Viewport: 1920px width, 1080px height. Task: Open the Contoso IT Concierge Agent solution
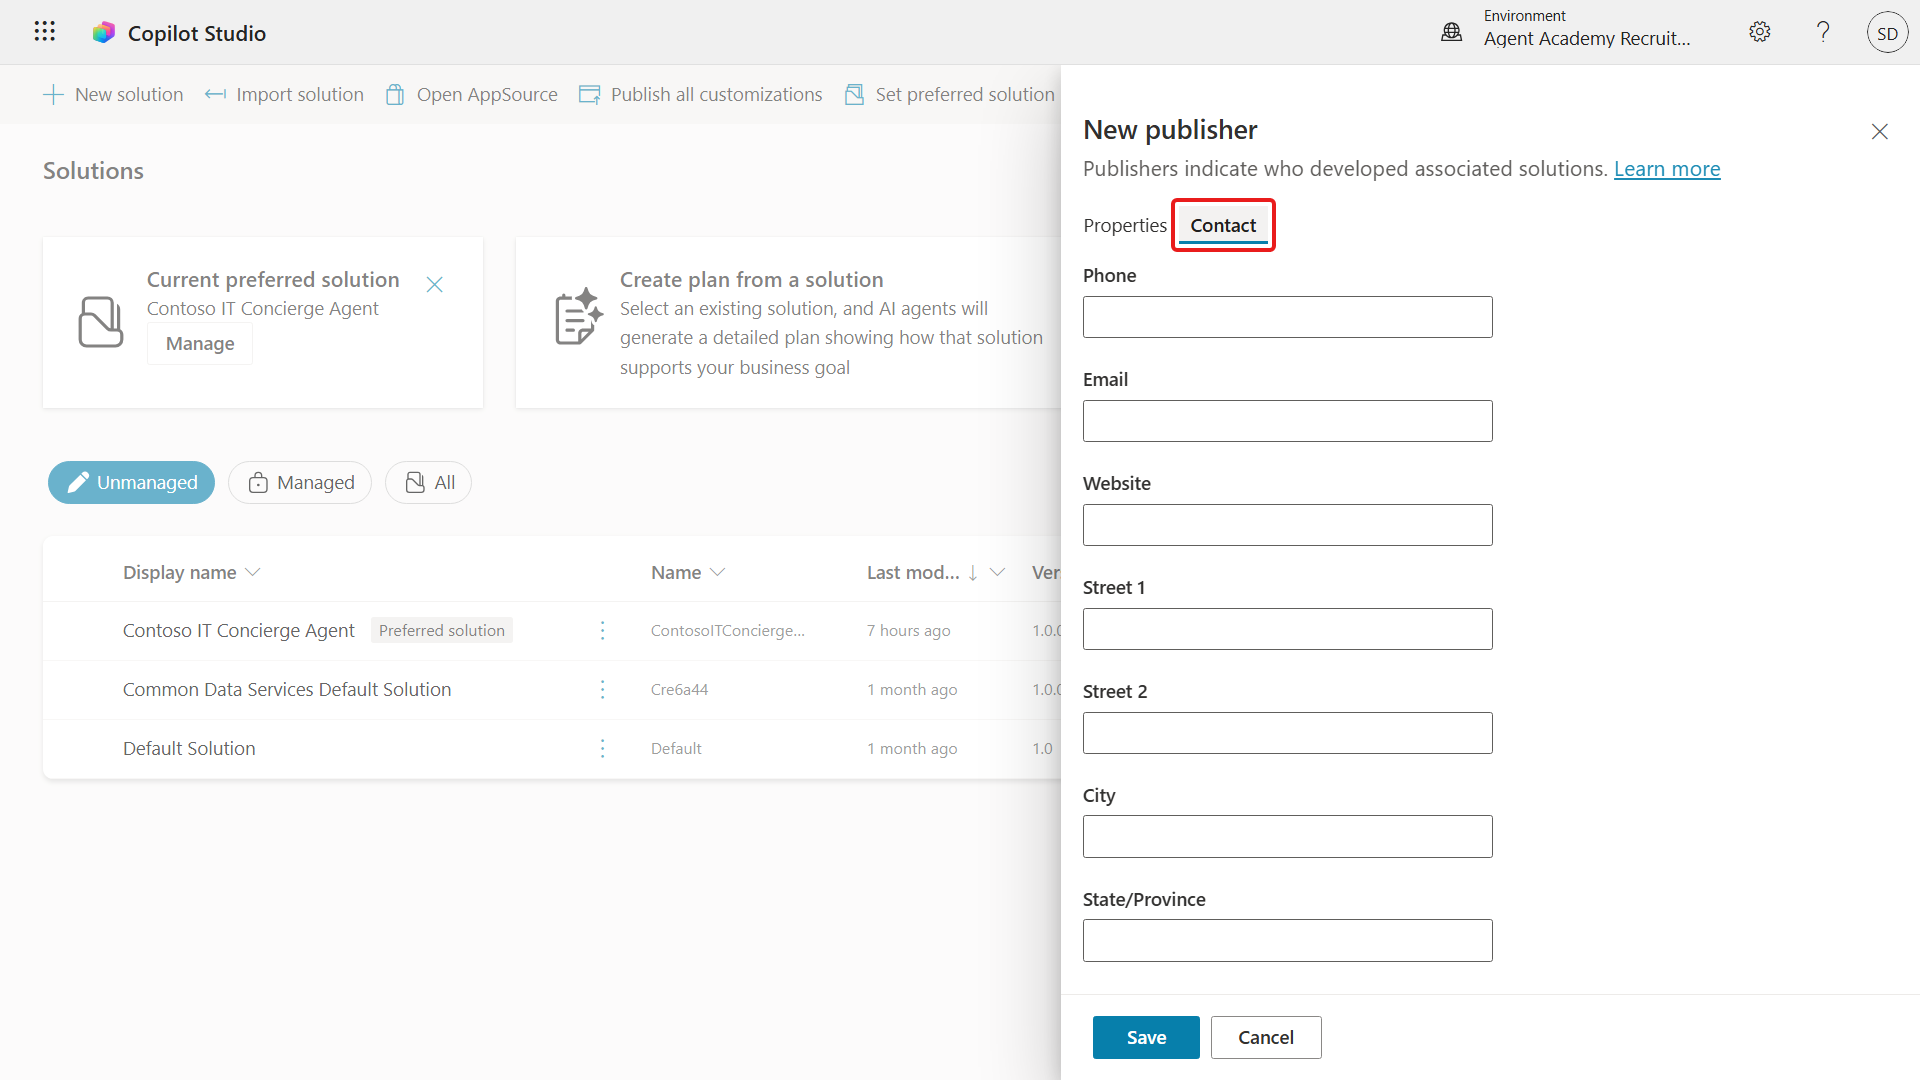[238, 630]
